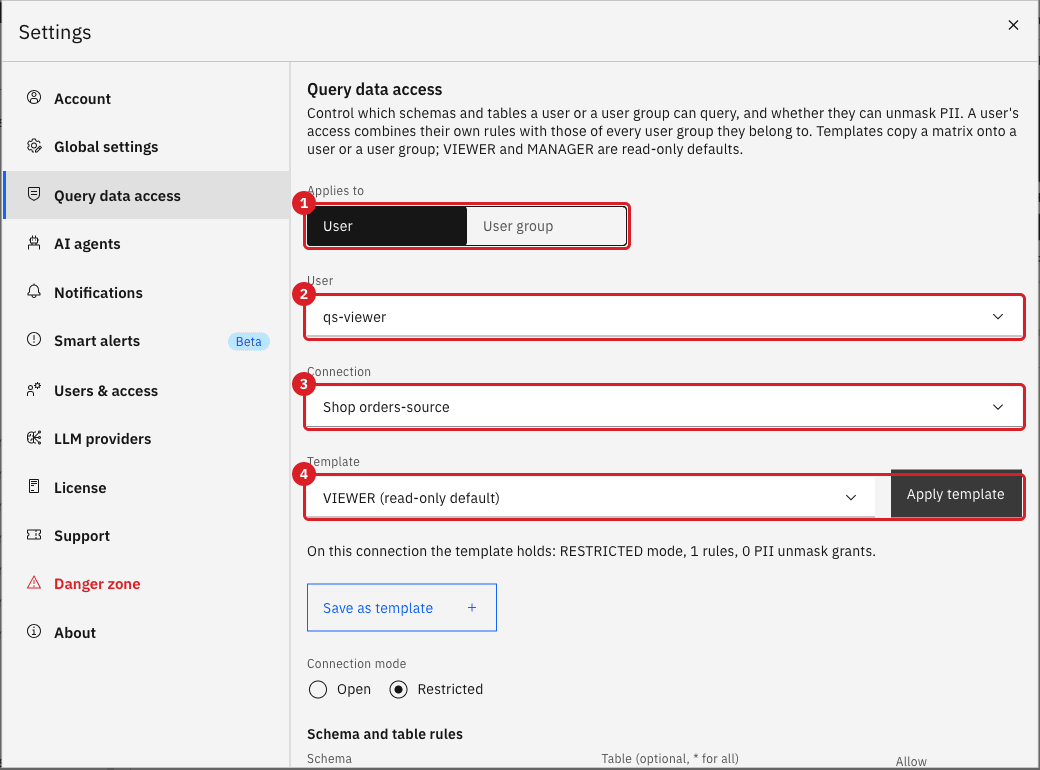The width and height of the screenshot is (1040, 770).
Task: Click the Settings dialog title
Action: click(55, 32)
